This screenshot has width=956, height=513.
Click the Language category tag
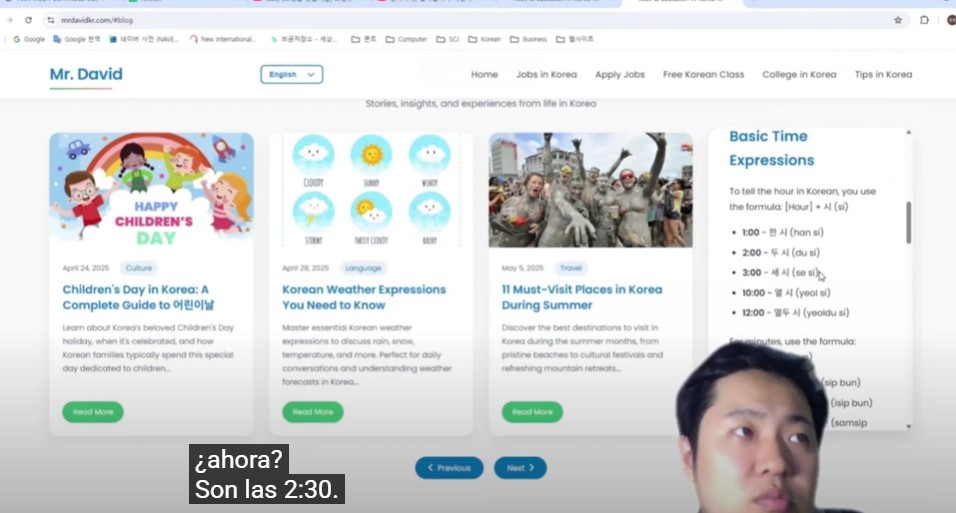point(363,268)
